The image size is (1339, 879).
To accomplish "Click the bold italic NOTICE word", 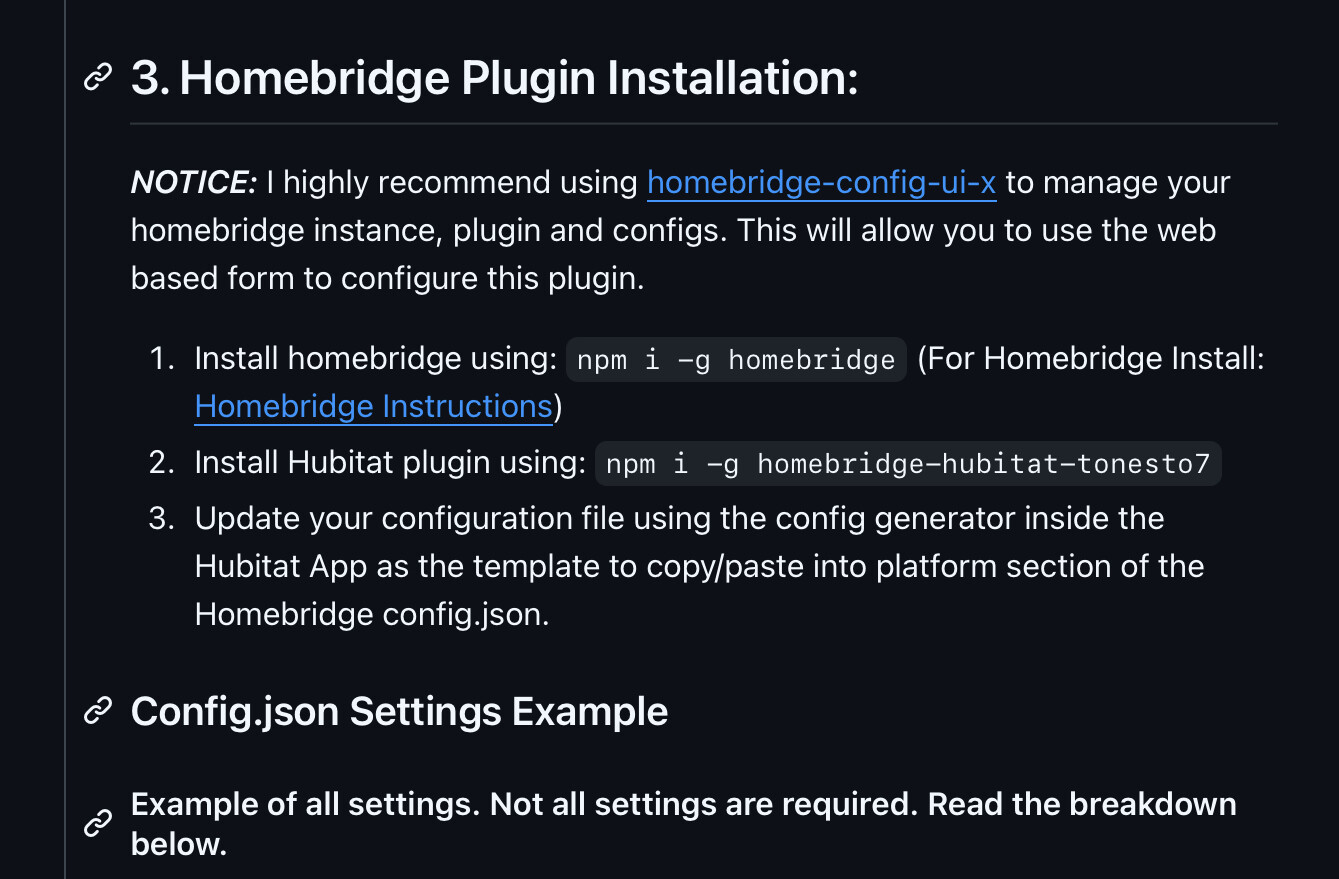I will pos(194,183).
